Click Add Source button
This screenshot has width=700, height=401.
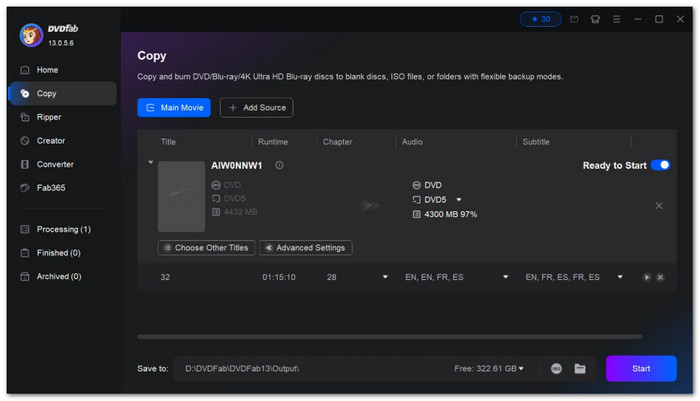pyautogui.click(x=257, y=108)
